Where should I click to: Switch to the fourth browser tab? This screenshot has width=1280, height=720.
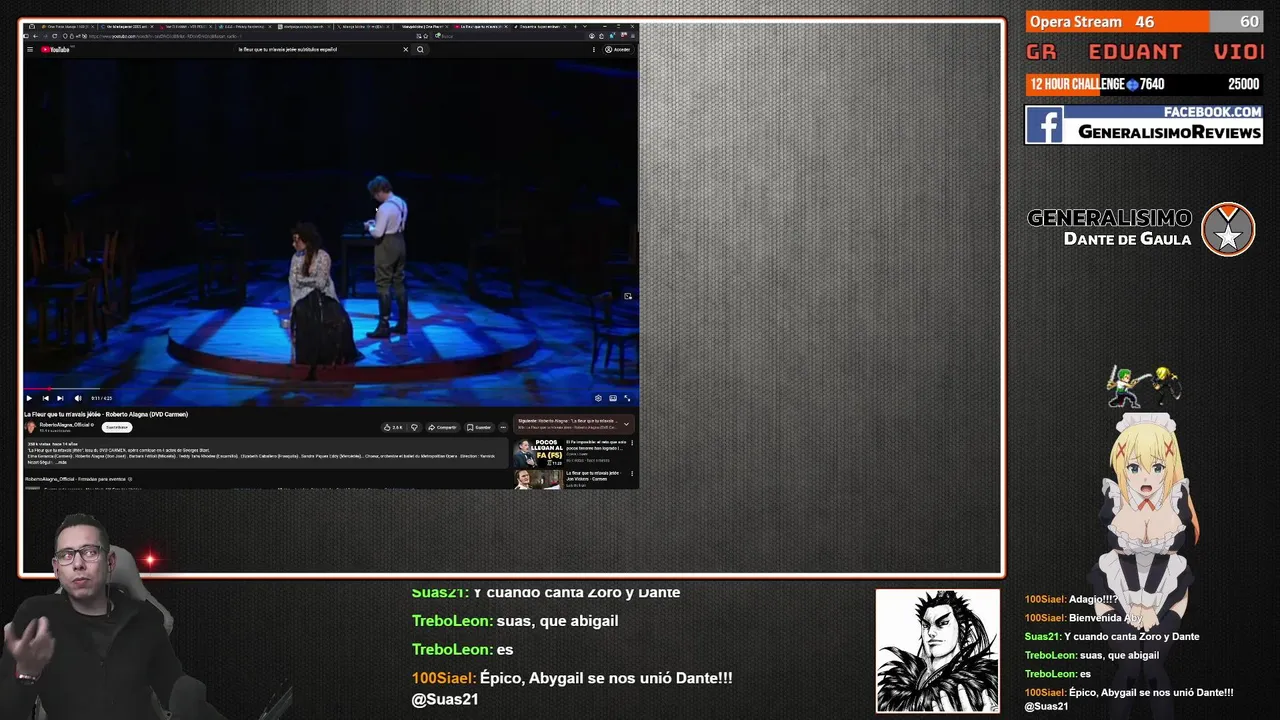click(246, 27)
